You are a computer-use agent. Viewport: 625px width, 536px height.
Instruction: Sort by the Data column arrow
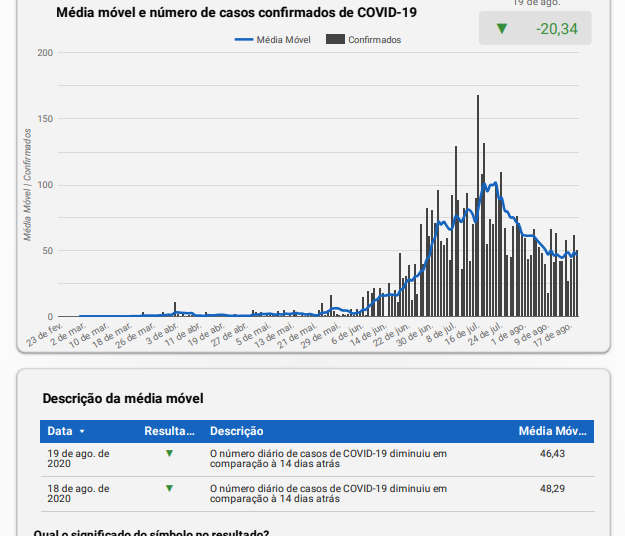(x=82, y=432)
